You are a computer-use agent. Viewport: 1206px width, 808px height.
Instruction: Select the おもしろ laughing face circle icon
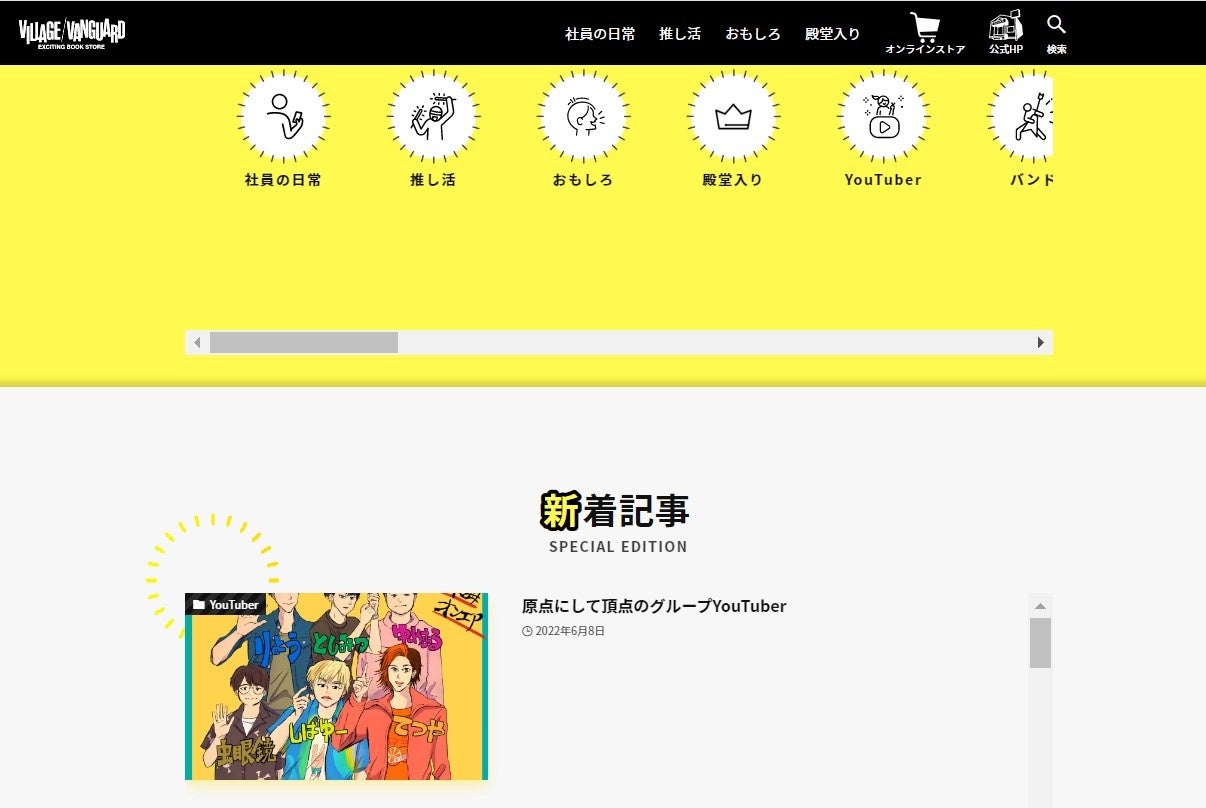tap(583, 115)
